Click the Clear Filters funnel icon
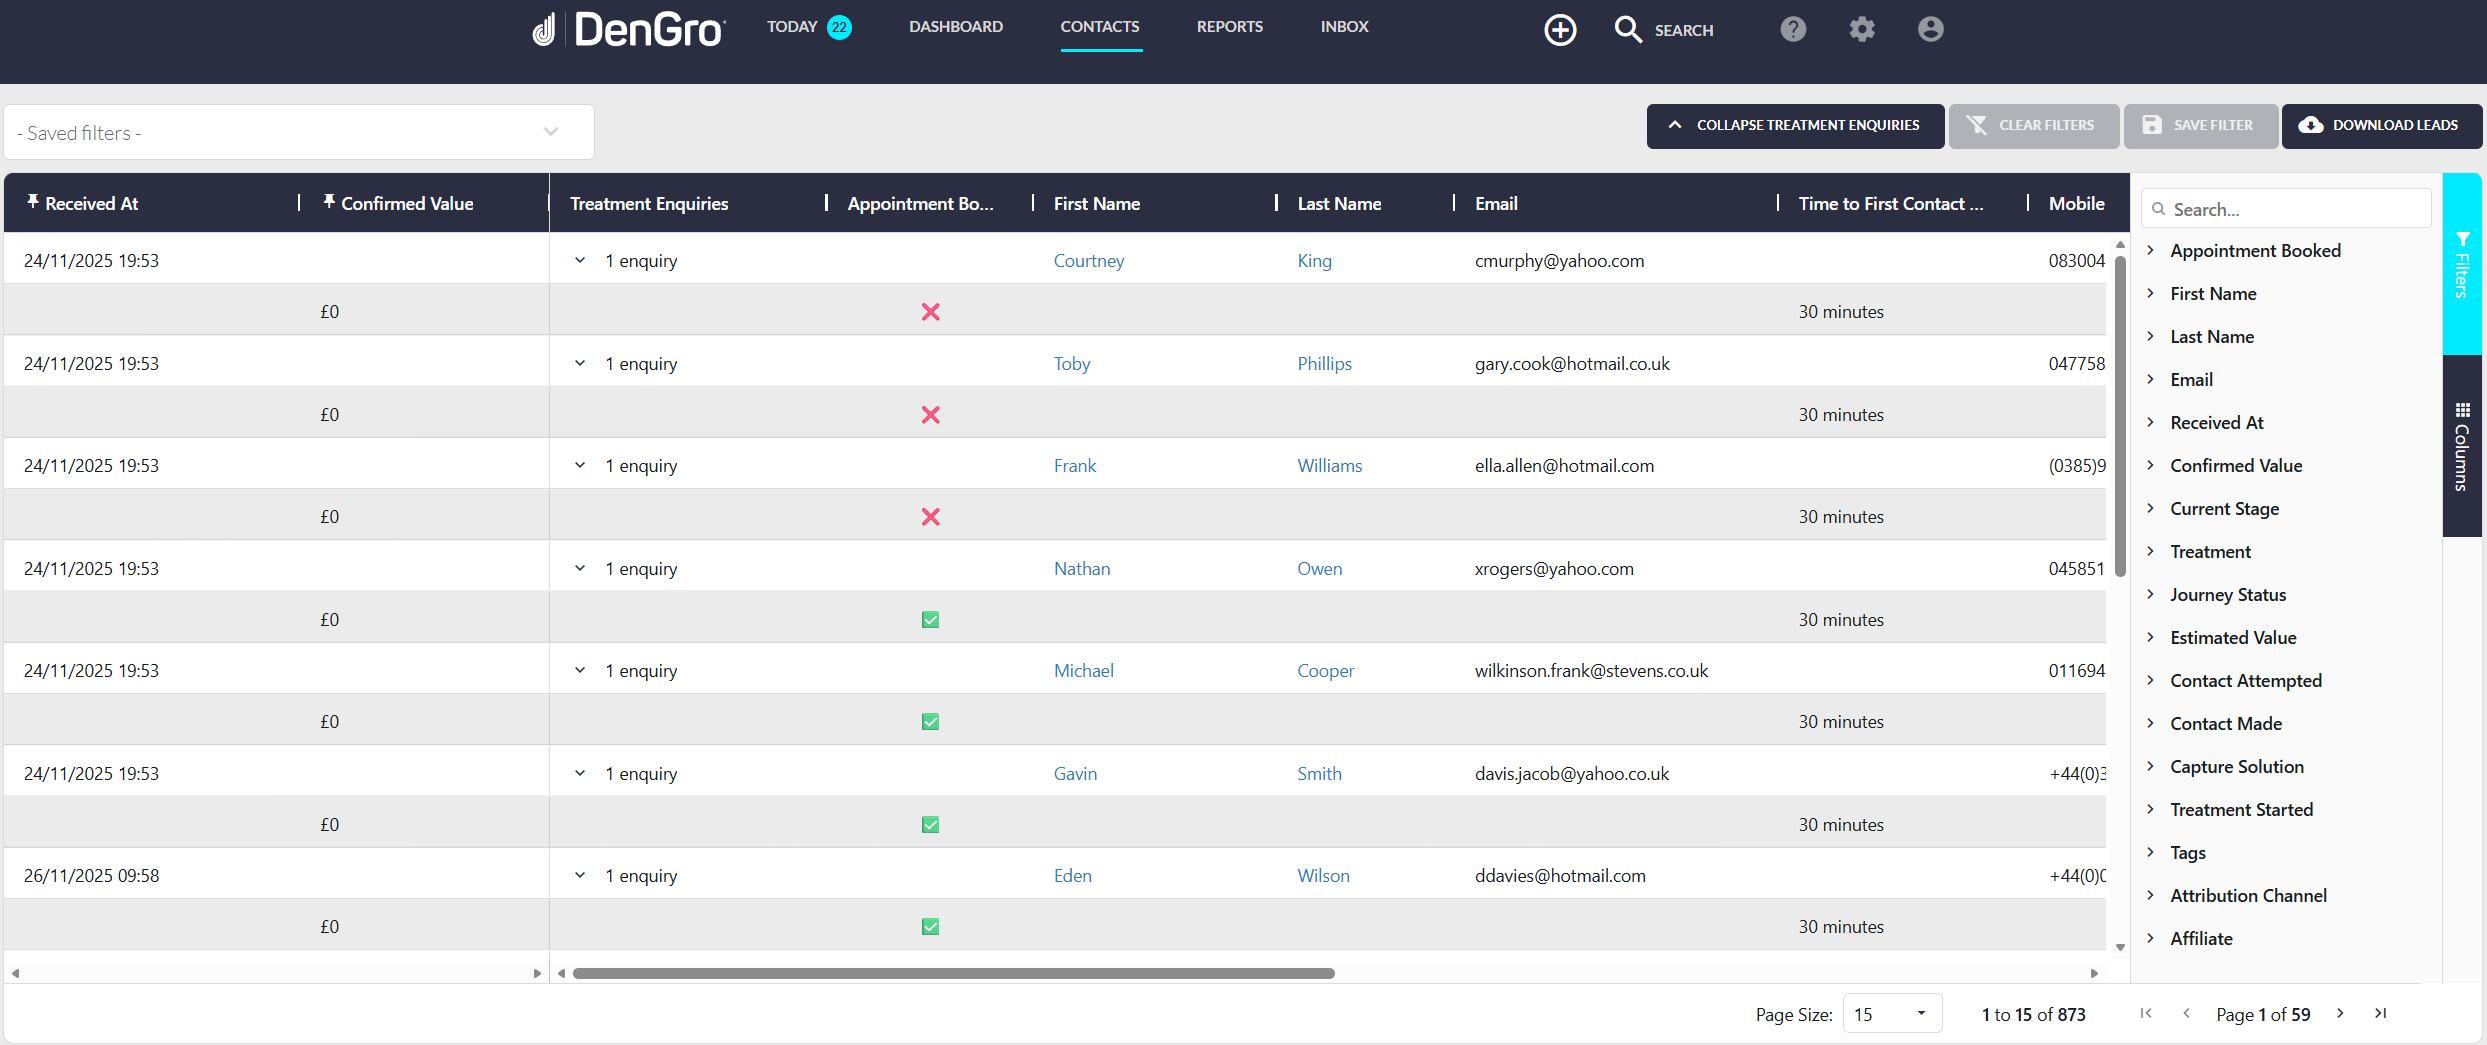This screenshot has height=1045, width=2487. tap(1977, 125)
